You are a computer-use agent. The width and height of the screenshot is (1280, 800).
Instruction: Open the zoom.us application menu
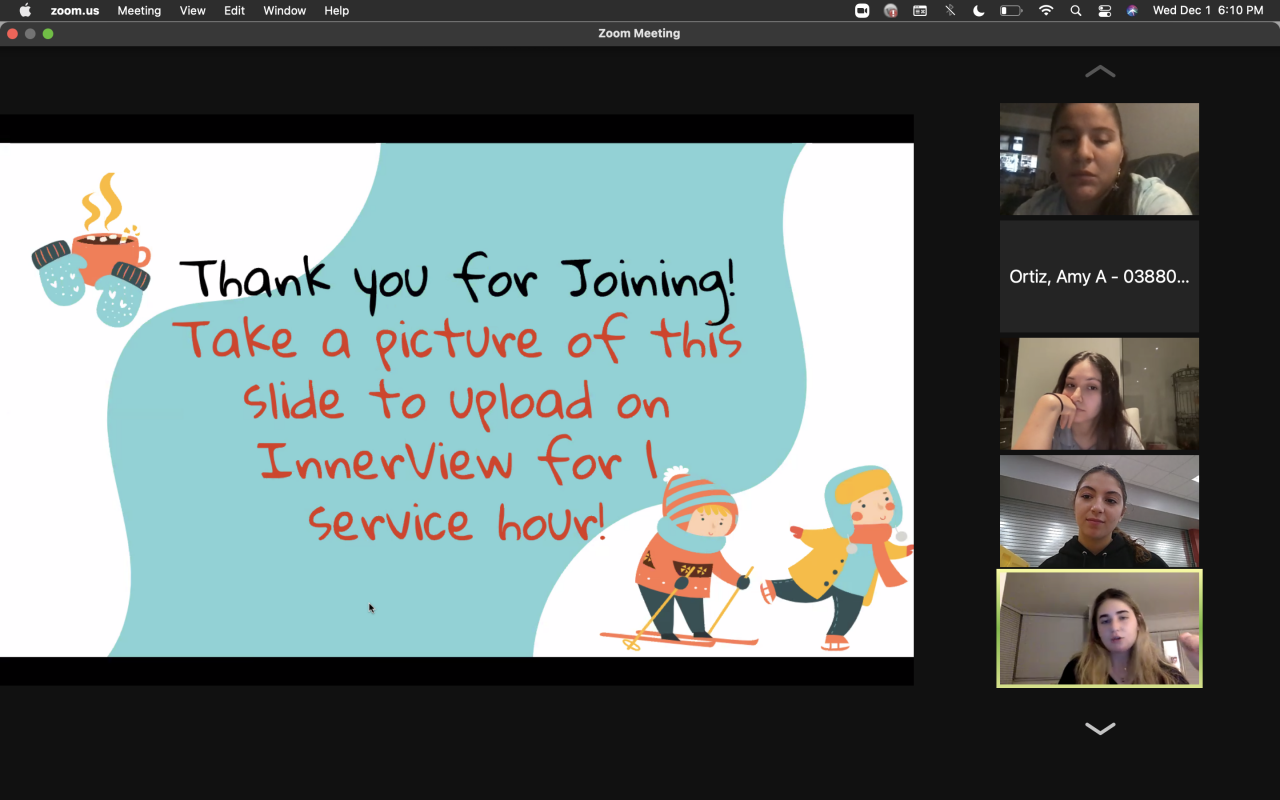(x=75, y=11)
